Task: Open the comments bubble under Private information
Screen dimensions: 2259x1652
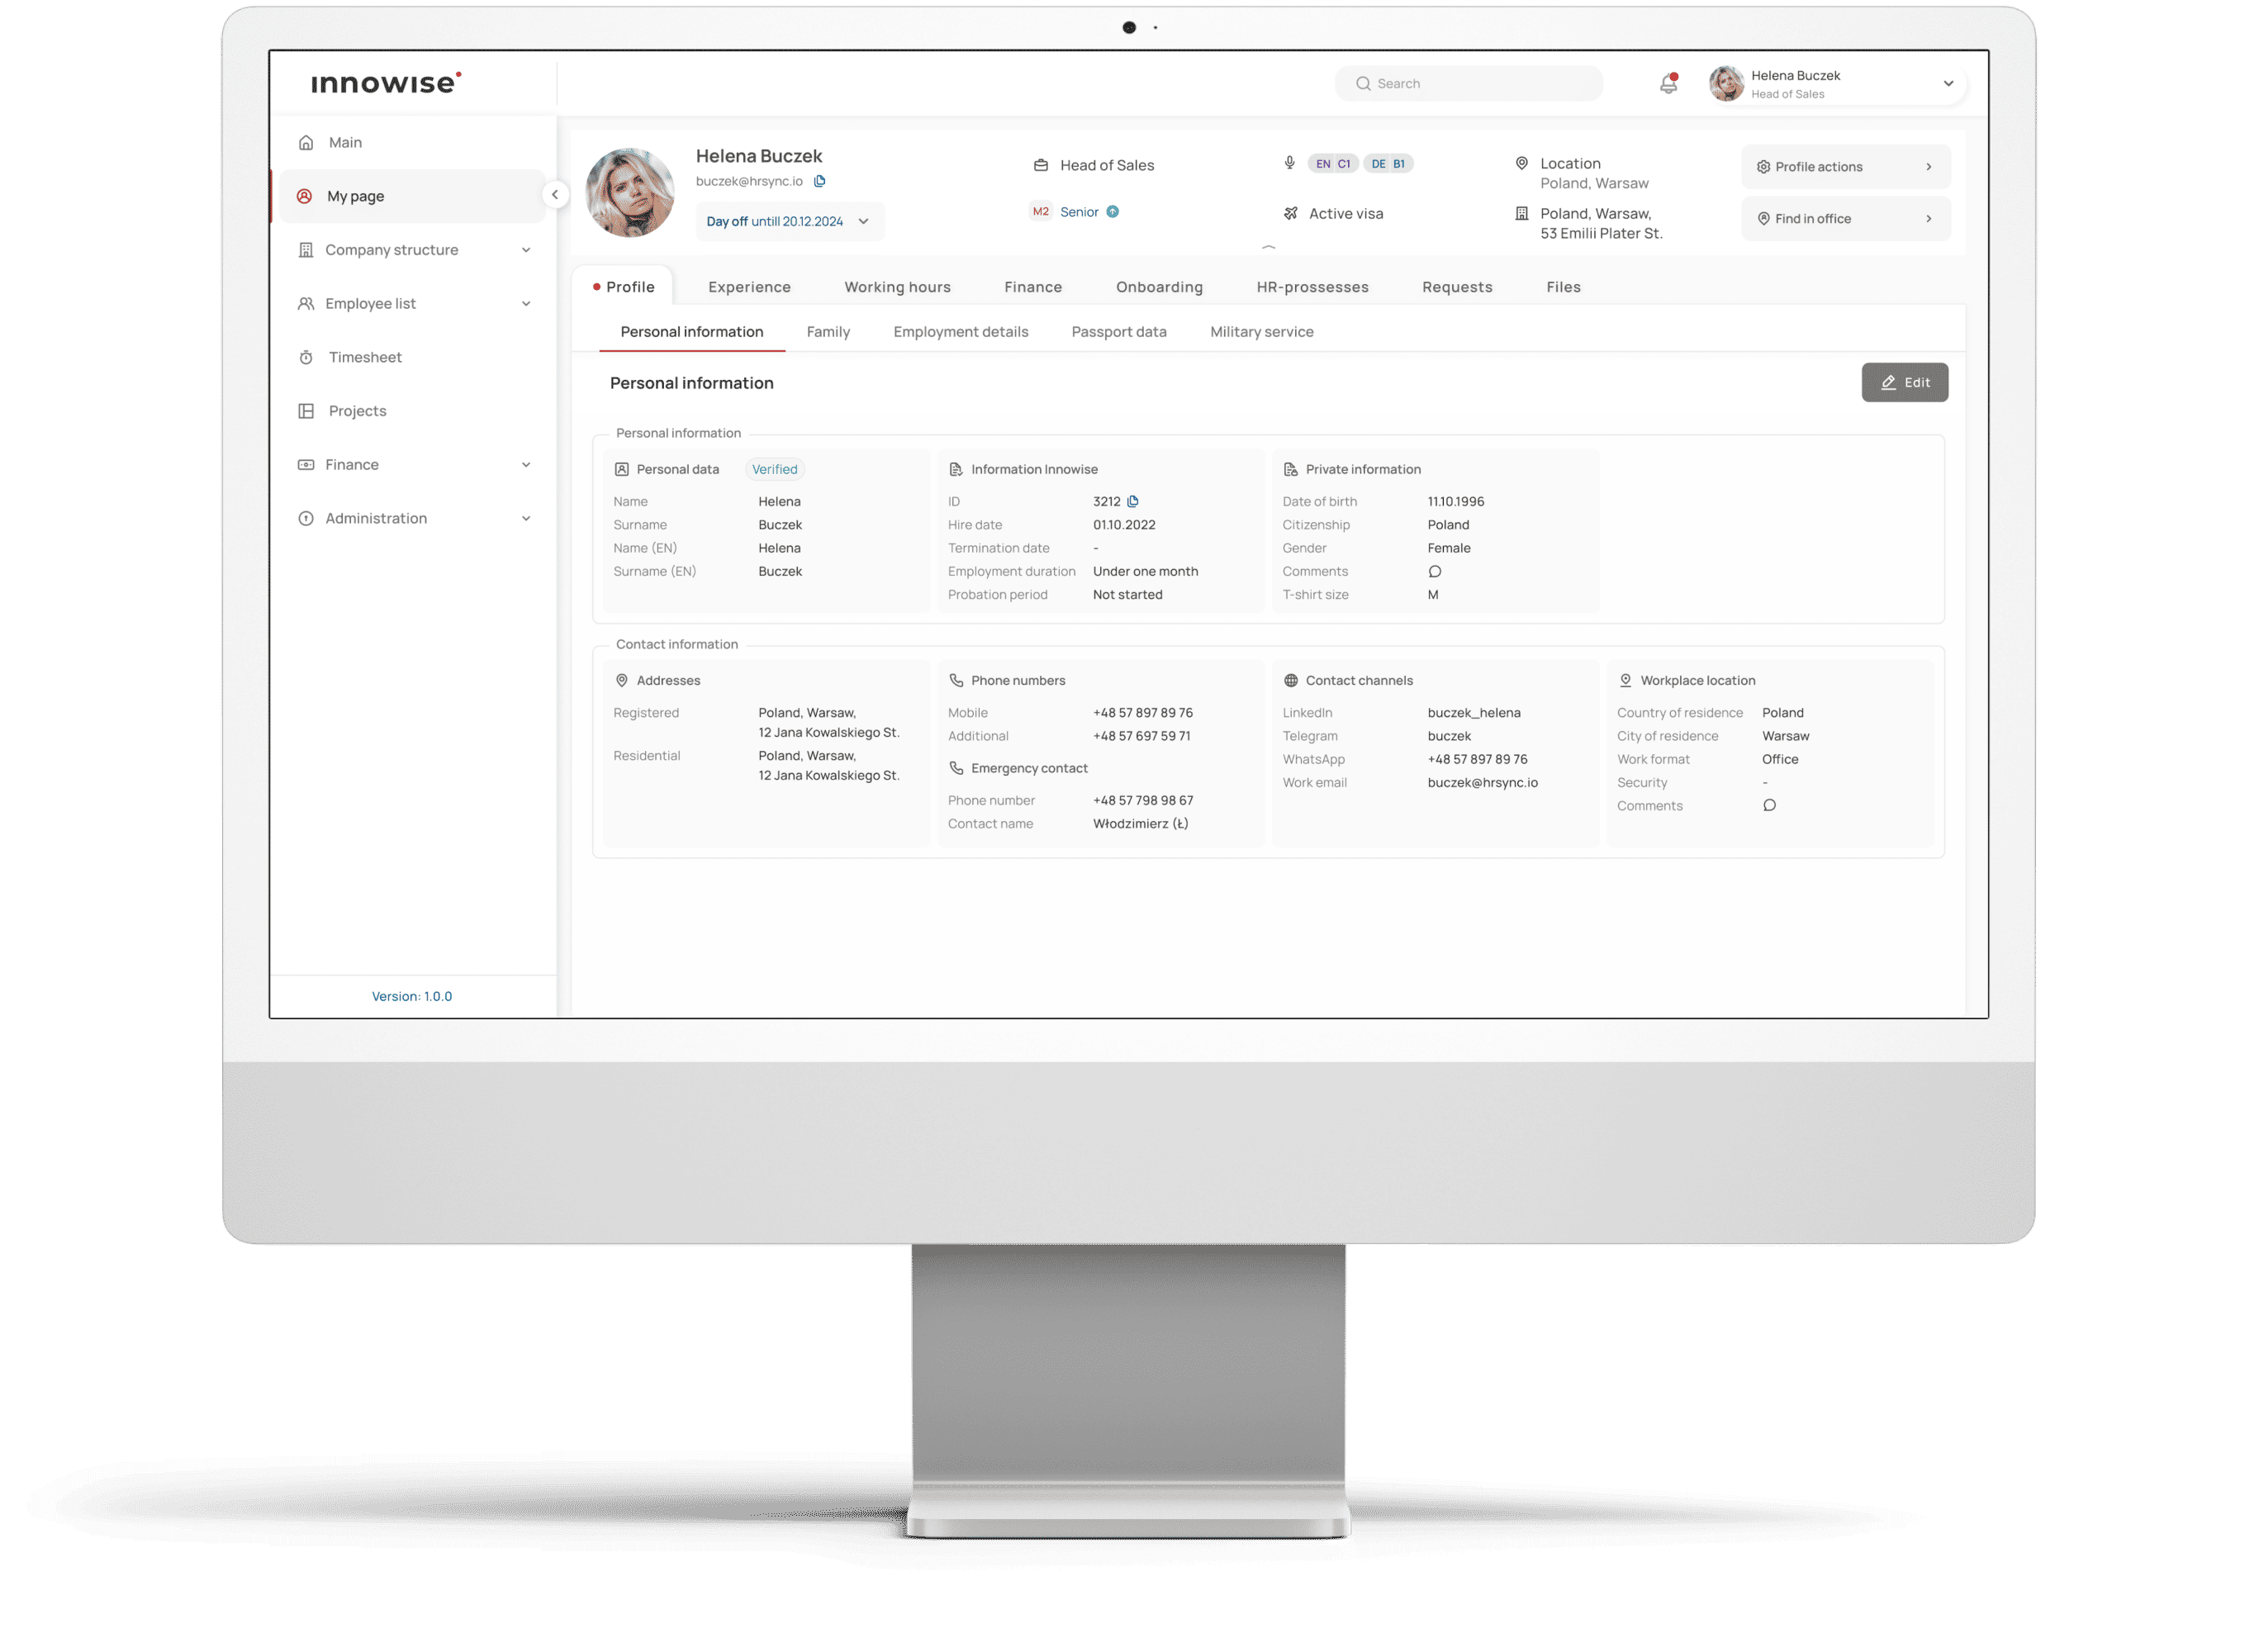Action: pyautogui.click(x=1435, y=571)
